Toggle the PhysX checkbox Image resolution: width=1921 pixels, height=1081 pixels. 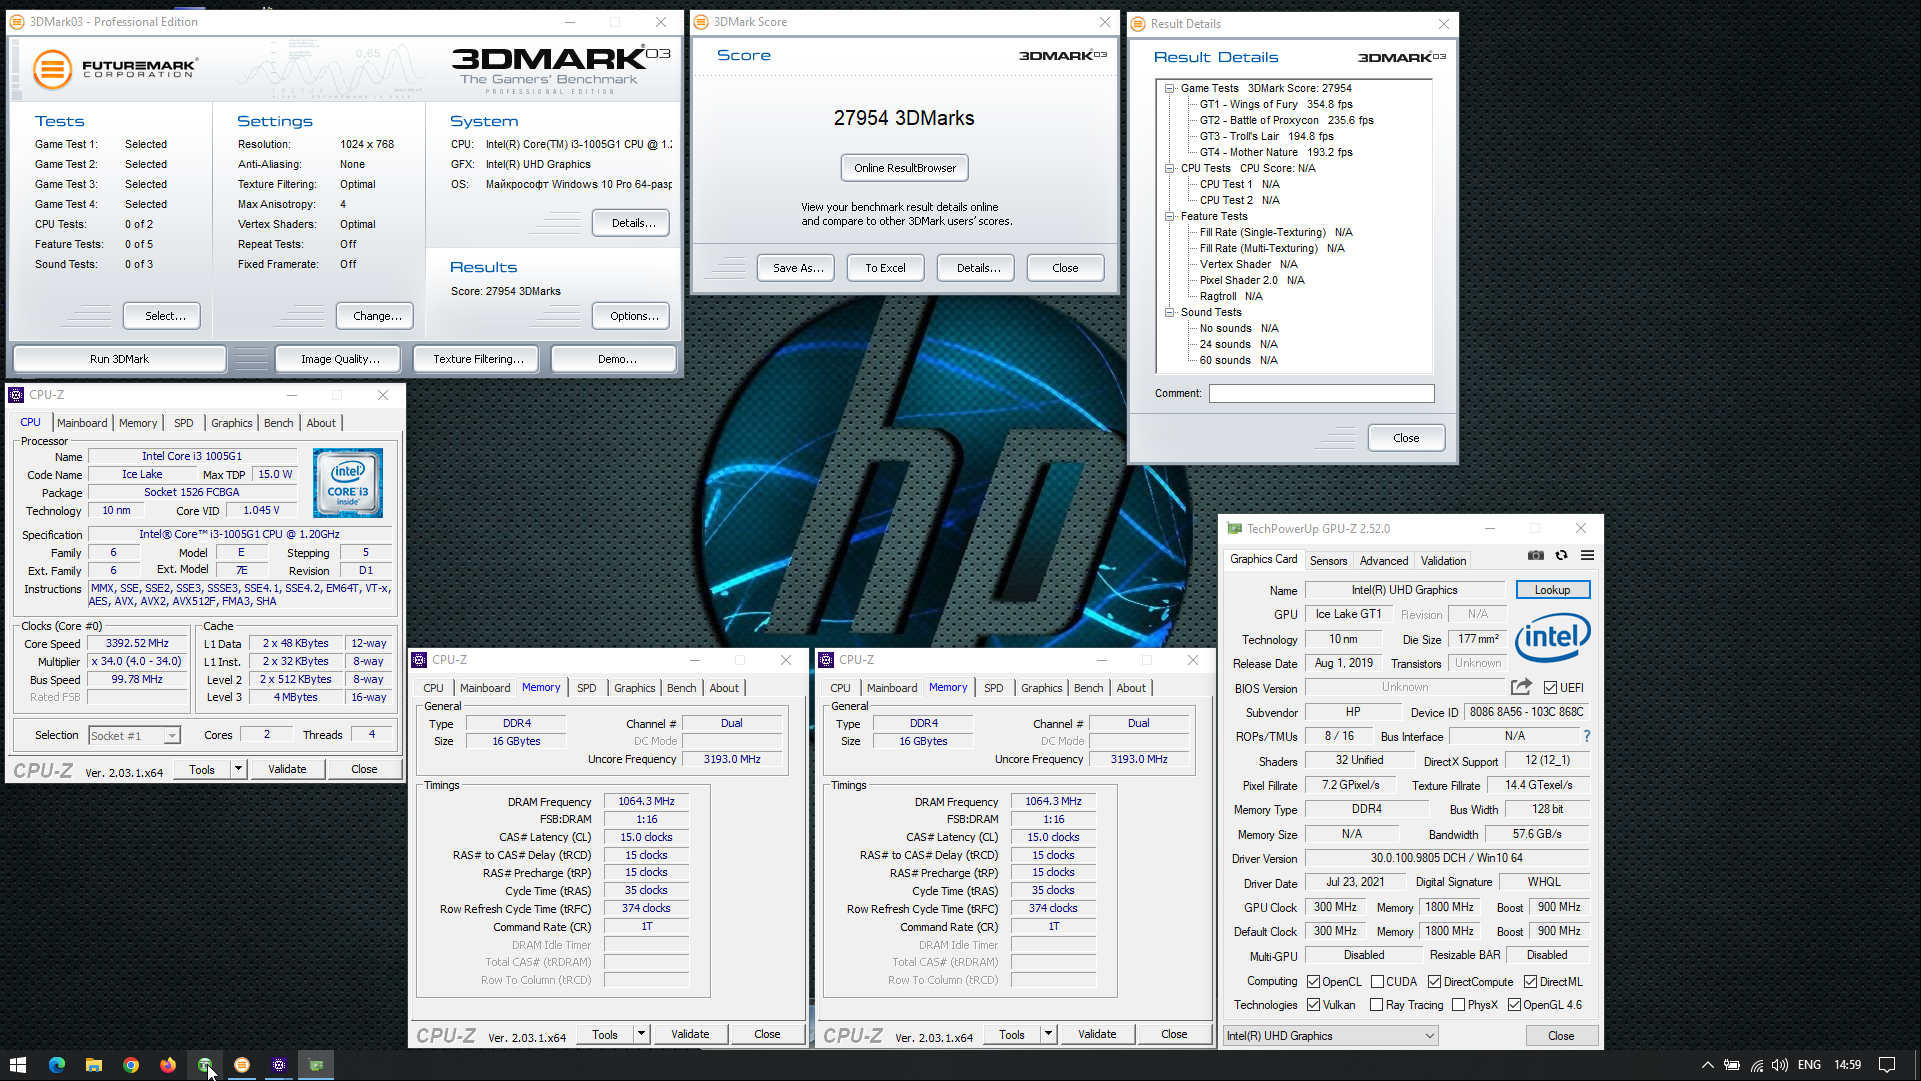point(1458,1005)
